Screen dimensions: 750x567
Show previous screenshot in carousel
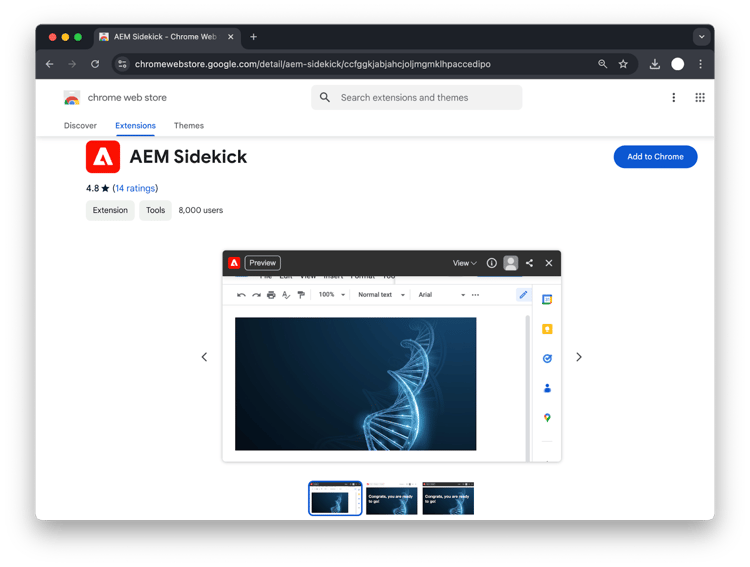point(204,357)
